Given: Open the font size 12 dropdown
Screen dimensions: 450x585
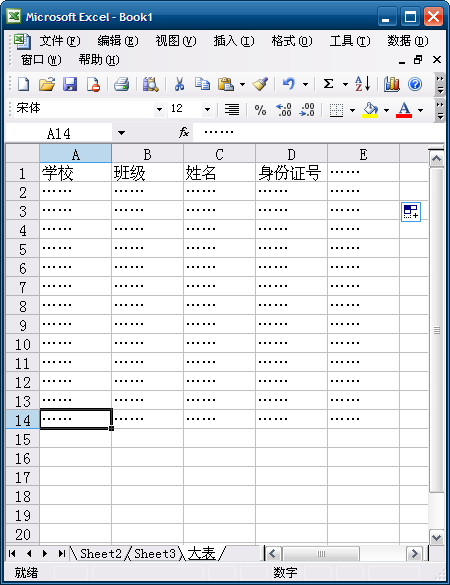Looking at the screenshot, I should point(207,110).
